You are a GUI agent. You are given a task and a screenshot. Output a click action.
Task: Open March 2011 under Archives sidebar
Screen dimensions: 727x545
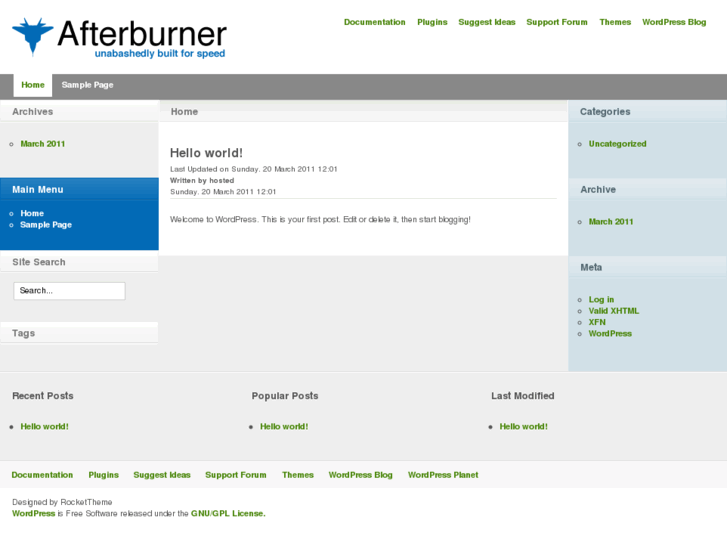click(x=43, y=144)
